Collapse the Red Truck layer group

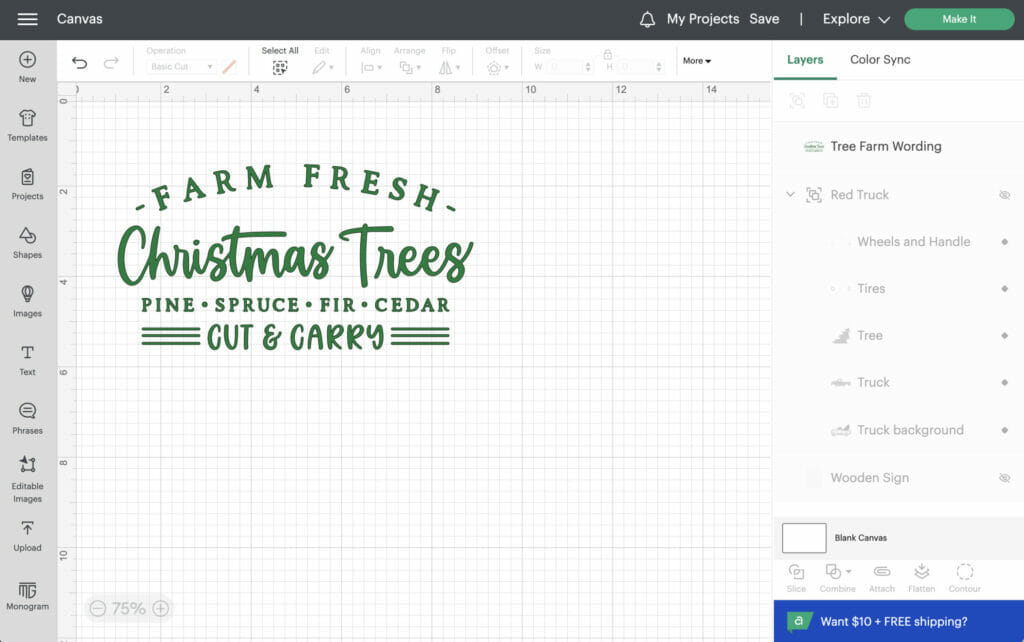coord(790,194)
